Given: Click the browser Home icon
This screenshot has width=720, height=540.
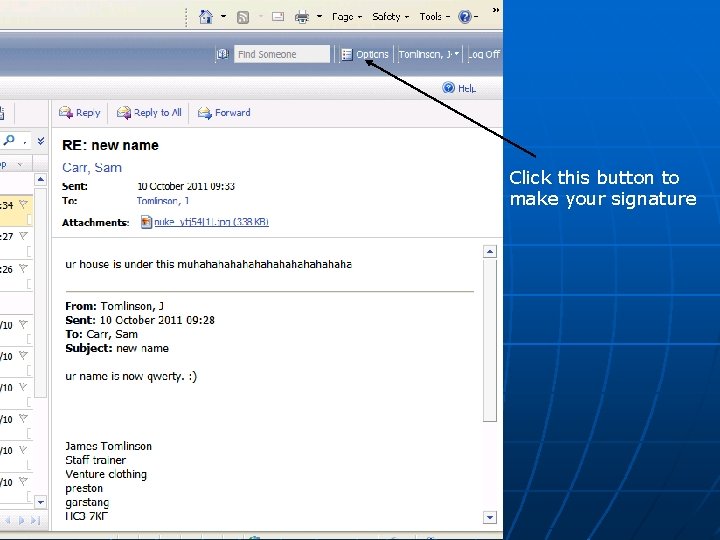Looking at the screenshot, I should tap(205, 17).
